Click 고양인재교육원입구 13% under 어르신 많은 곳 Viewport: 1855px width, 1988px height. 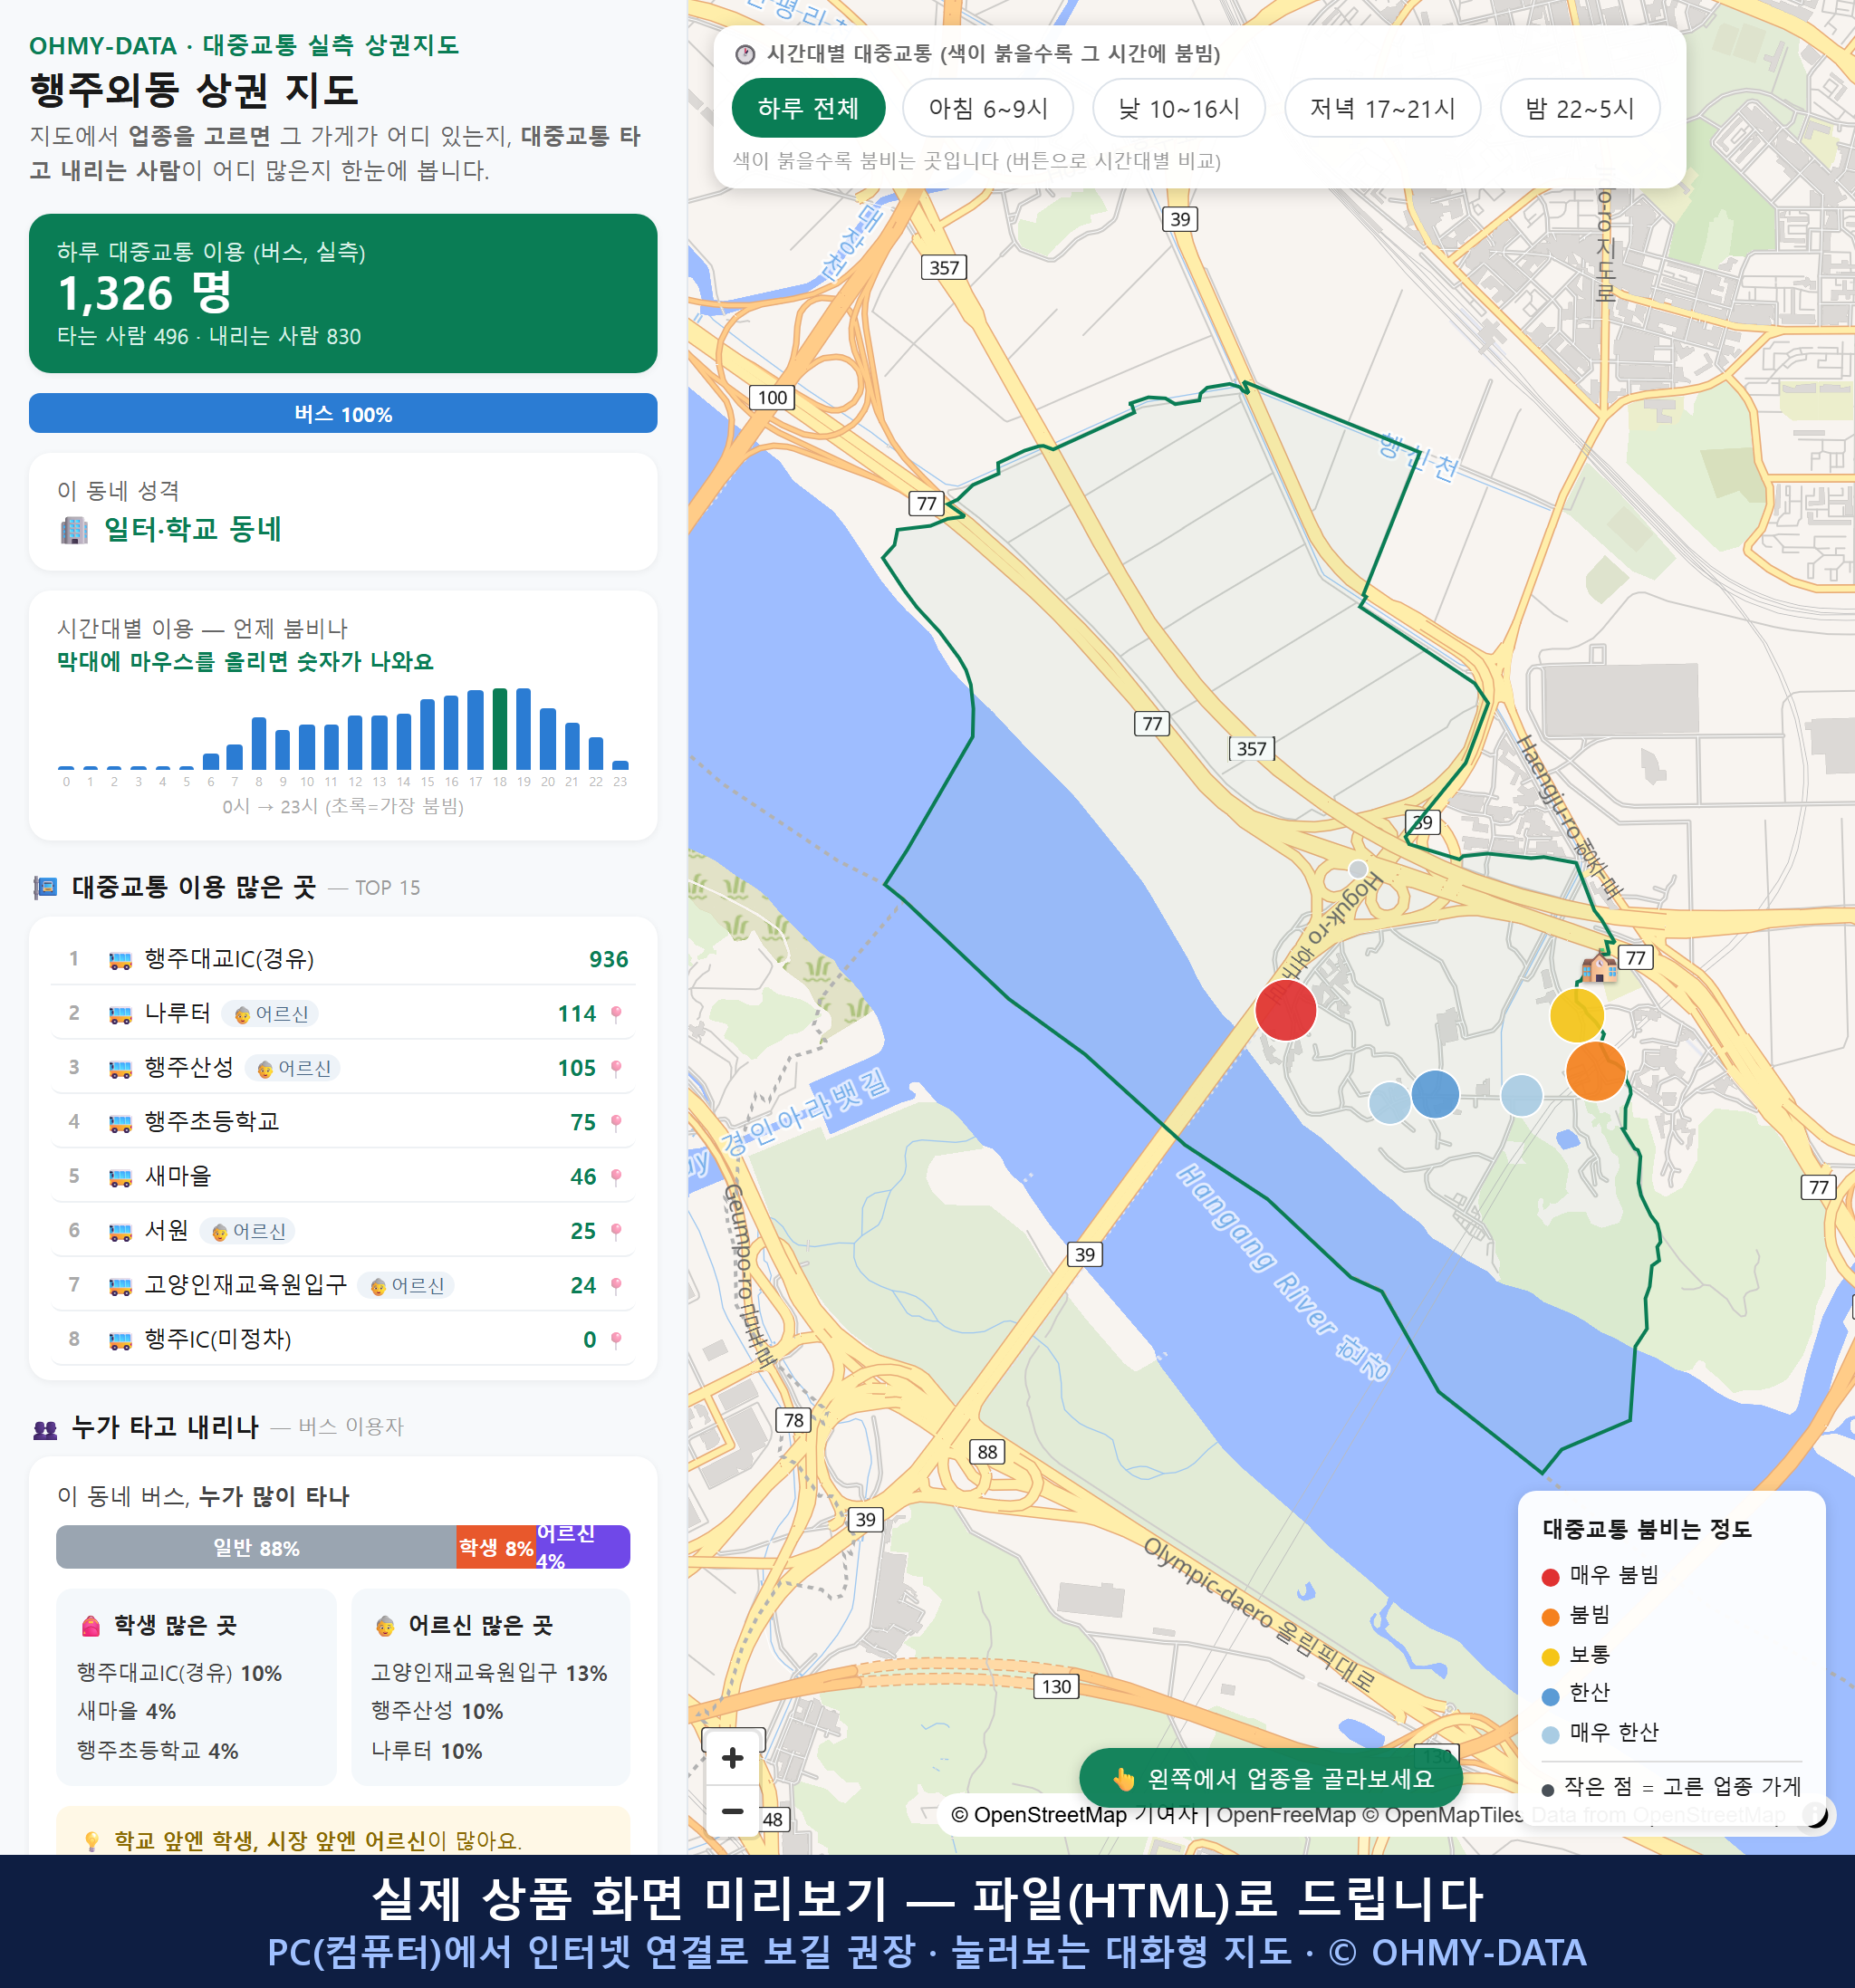coord(489,1673)
